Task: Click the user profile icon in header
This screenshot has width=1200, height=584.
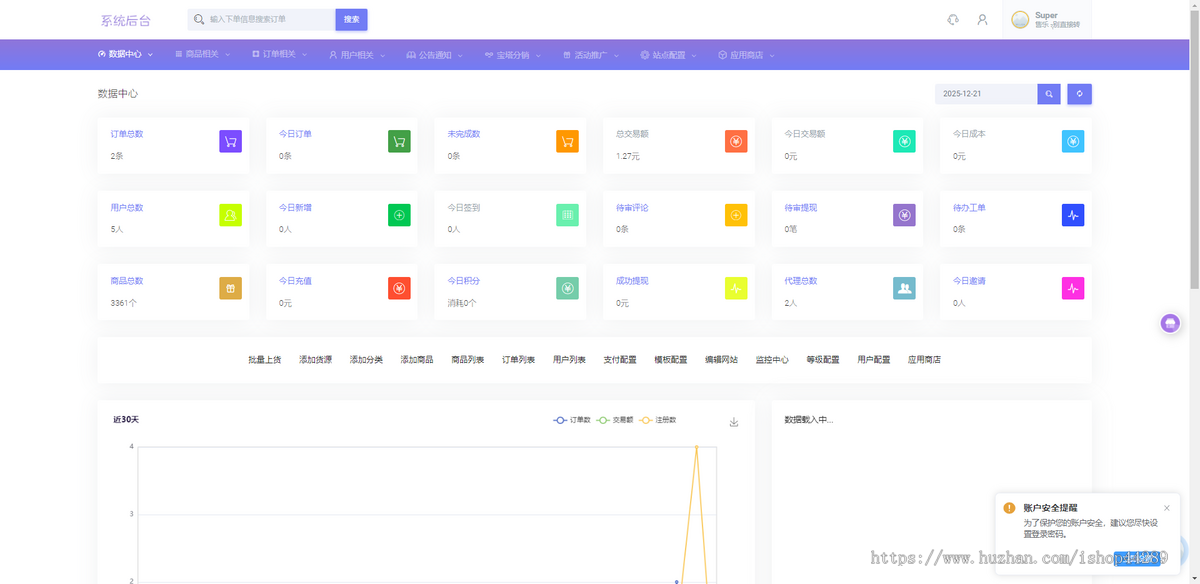Action: (982, 20)
